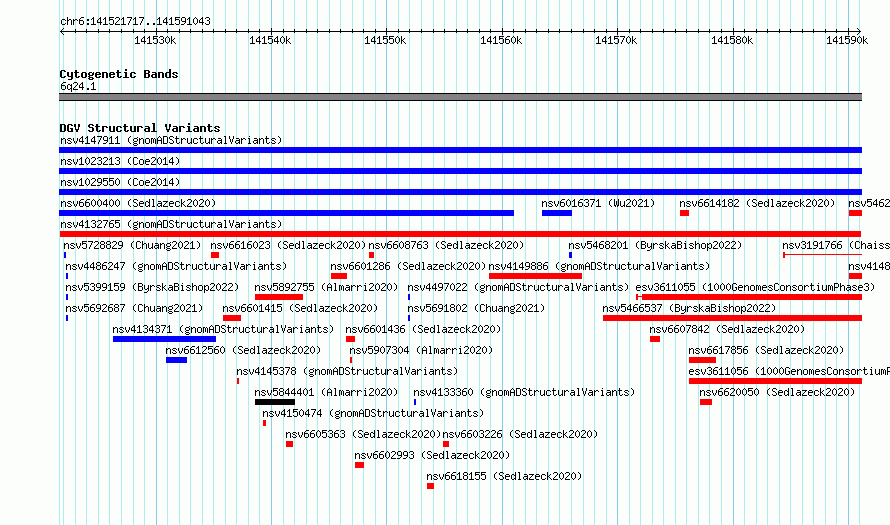Select the blue bar under nsv4134371
The height and width of the screenshot is (525, 890).
[164, 339]
